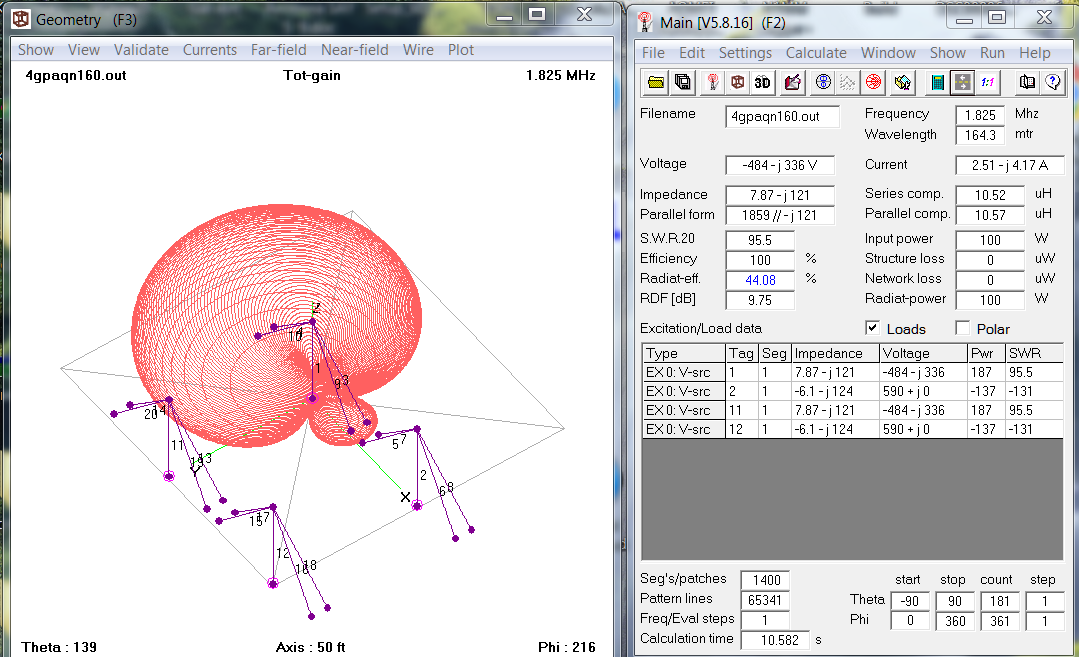Open the Calculate menu
Screen dimensions: 1079x657
point(816,53)
